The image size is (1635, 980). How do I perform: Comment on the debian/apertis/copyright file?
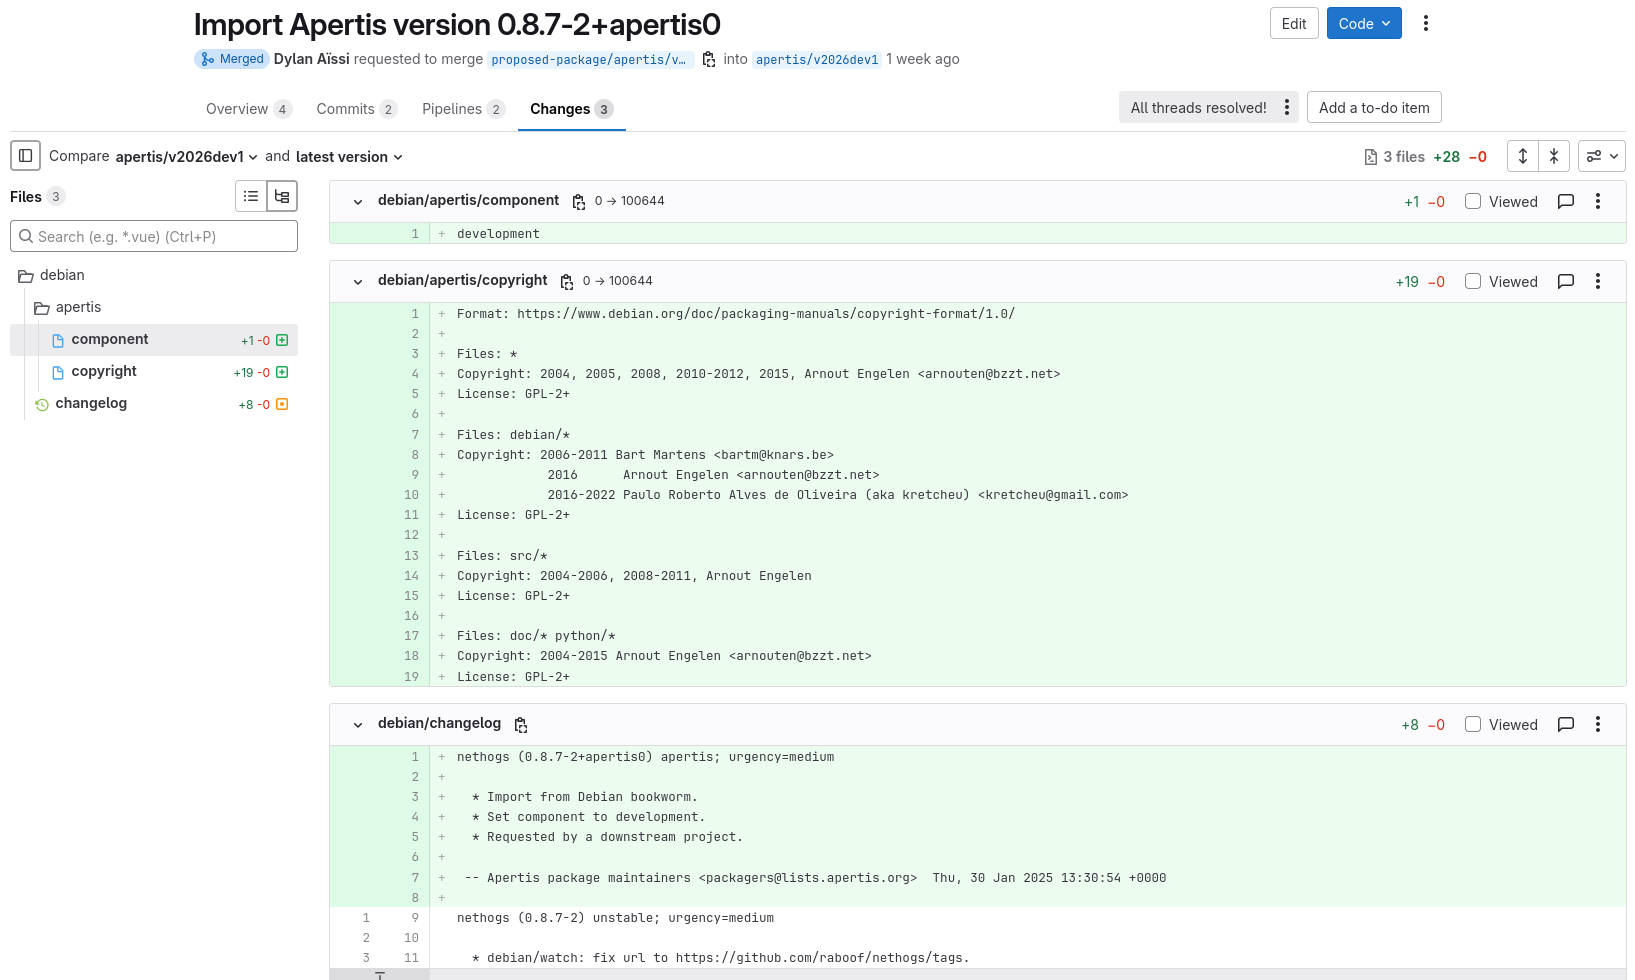[x=1566, y=282]
